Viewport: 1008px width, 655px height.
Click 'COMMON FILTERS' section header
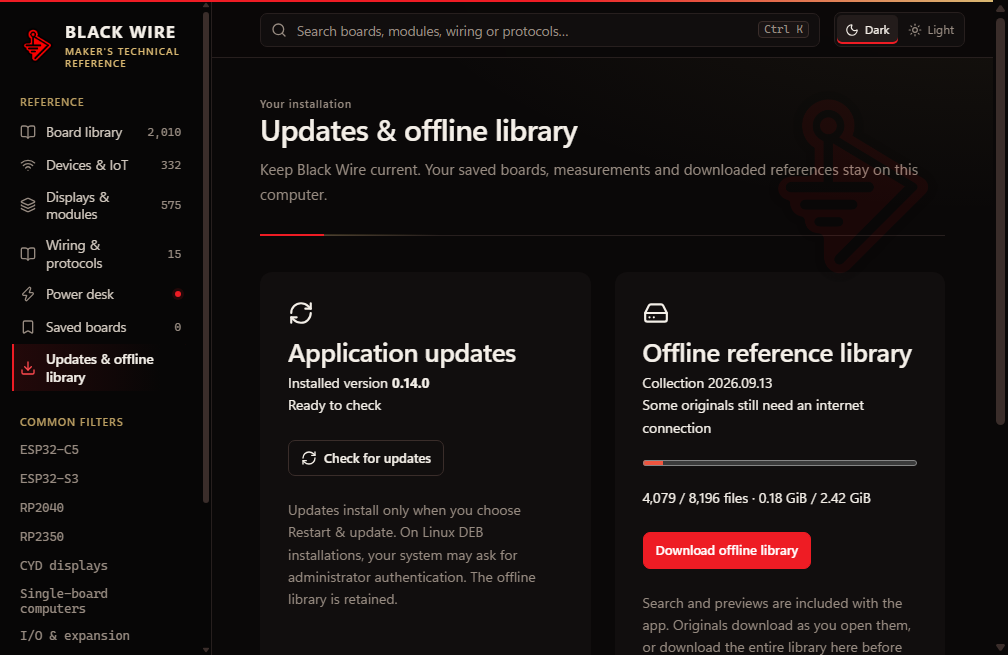pyautogui.click(x=71, y=422)
